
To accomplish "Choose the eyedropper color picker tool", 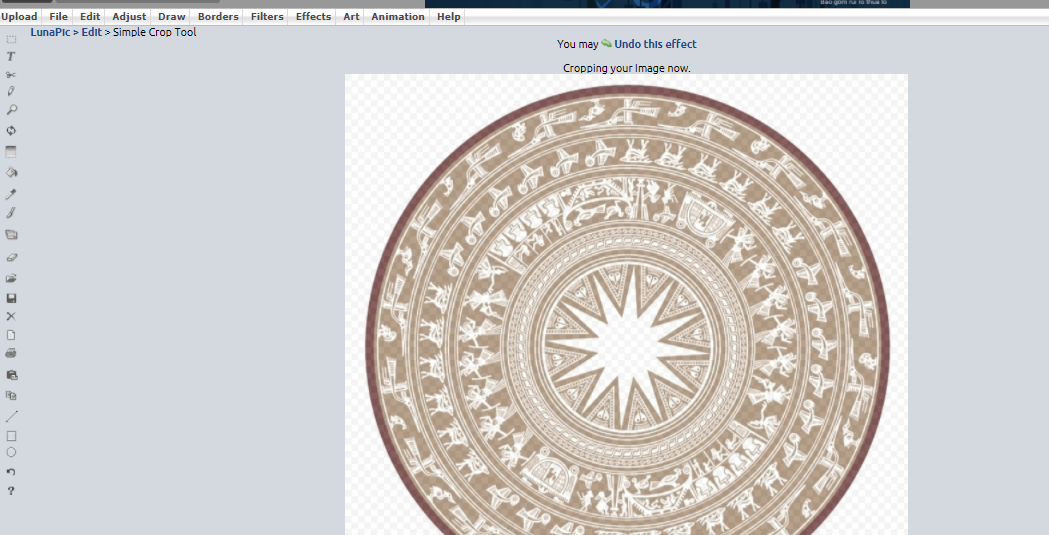I will (x=11, y=193).
